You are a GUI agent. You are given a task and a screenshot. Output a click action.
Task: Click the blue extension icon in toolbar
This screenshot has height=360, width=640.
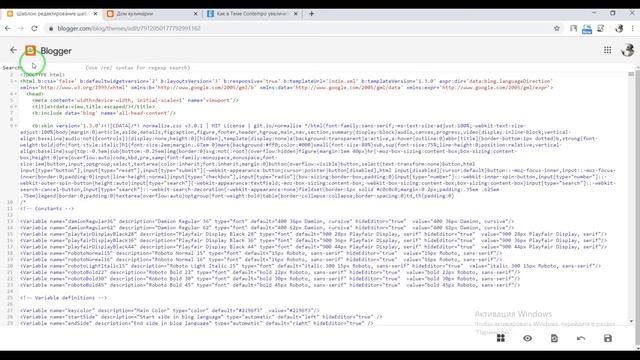(587, 29)
